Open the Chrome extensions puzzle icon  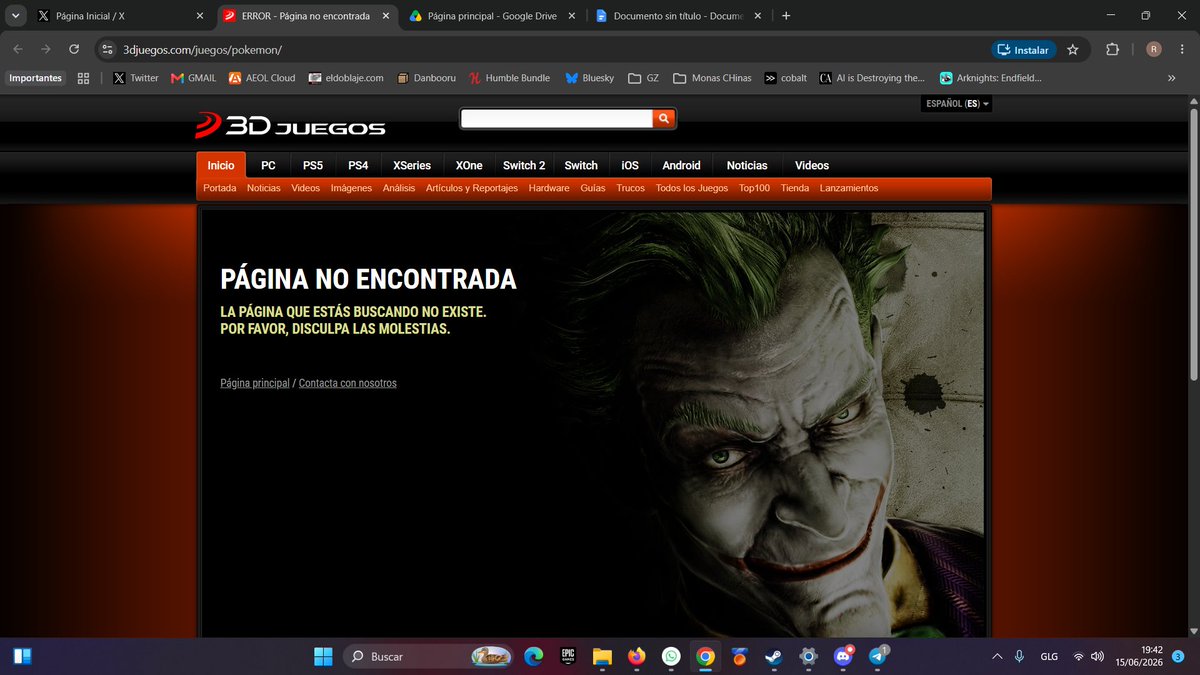click(x=1112, y=49)
